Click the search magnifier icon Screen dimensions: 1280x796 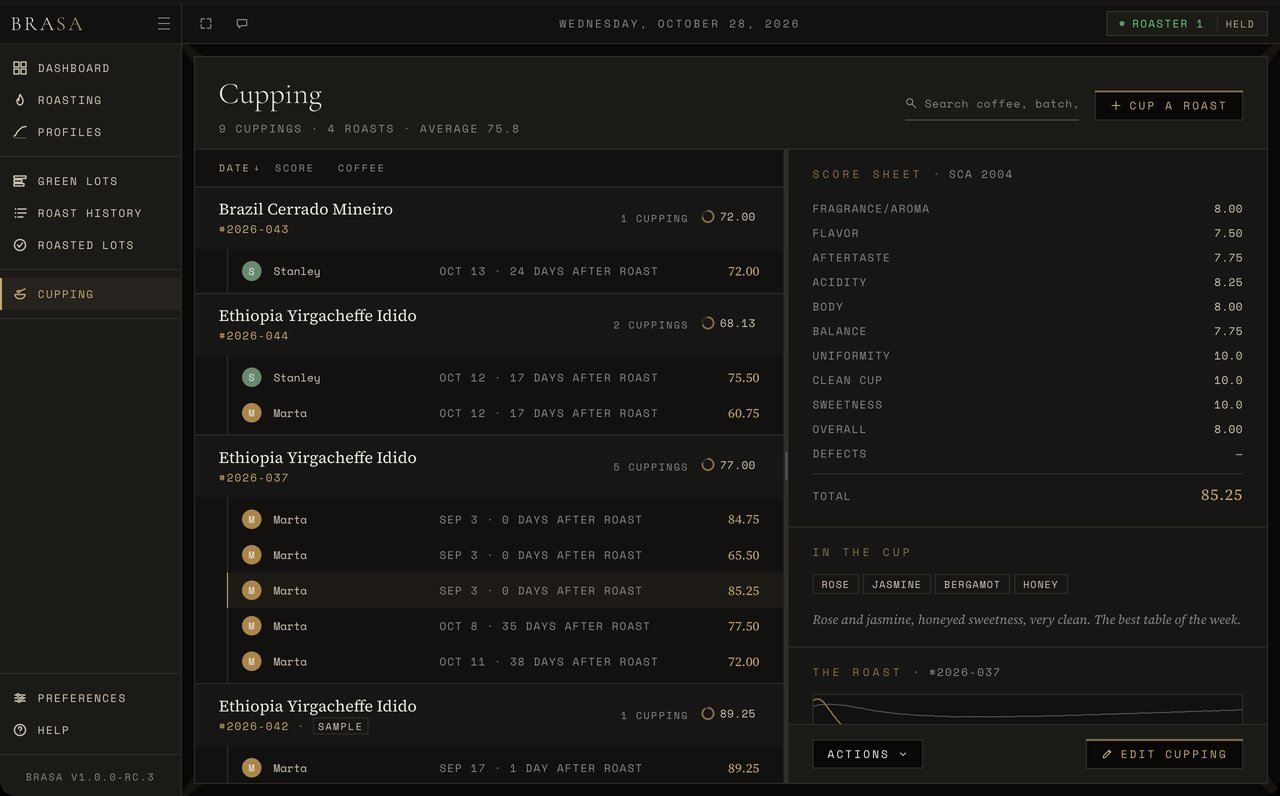coord(911,103)
